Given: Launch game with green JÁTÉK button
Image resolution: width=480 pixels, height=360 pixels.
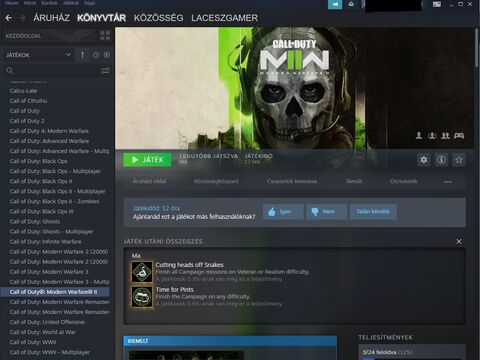Looking at the screenshot, I should coord(148,160).
